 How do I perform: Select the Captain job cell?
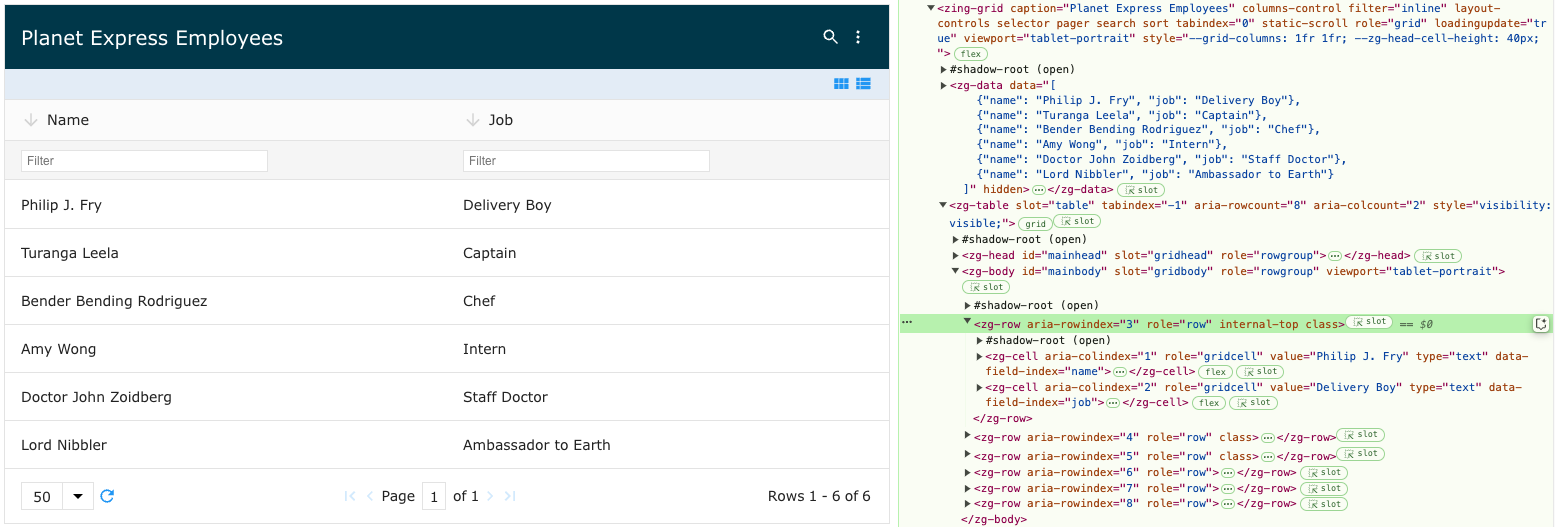(x=668, y=253)
